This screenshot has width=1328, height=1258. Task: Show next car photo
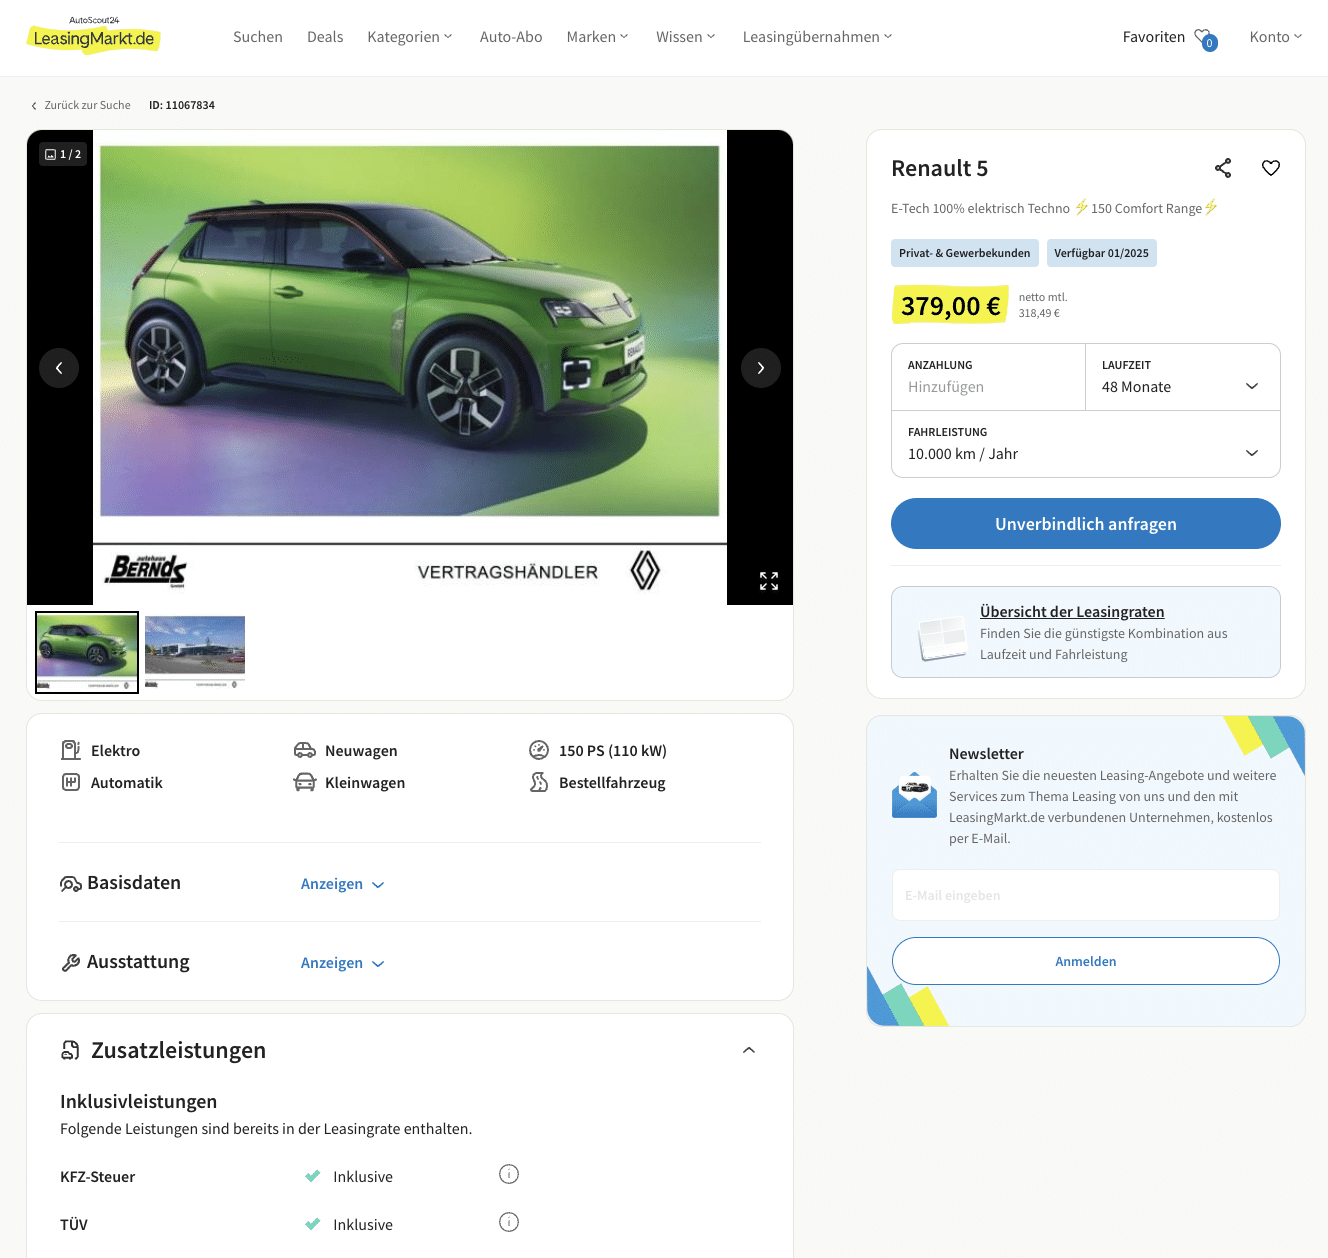click(x=761, y=368)
